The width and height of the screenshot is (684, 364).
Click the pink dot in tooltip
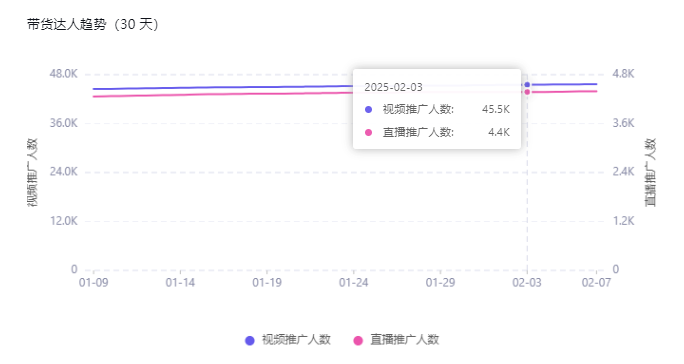369,132
